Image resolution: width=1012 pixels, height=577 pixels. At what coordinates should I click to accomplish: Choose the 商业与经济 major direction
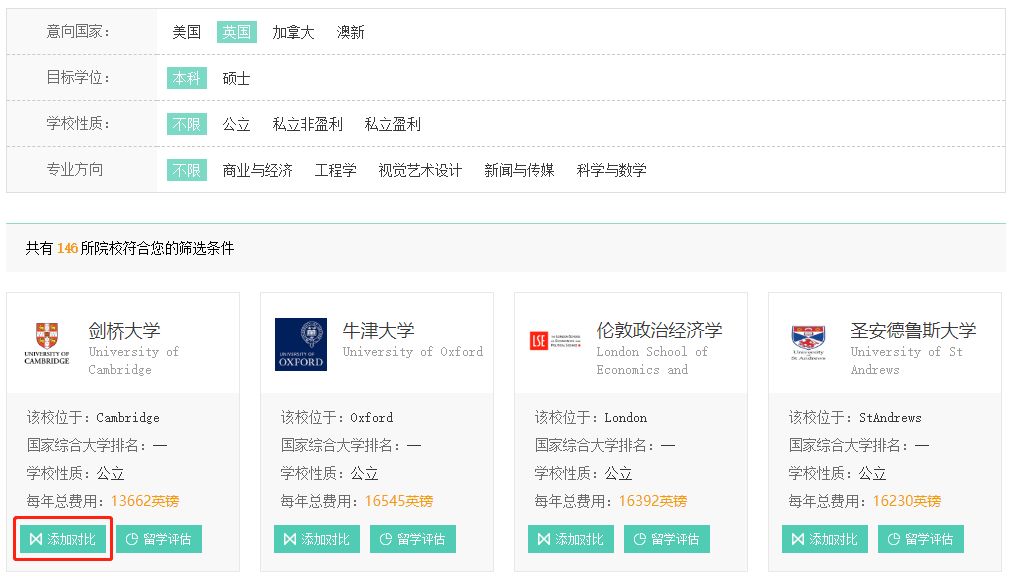(258, 170)
